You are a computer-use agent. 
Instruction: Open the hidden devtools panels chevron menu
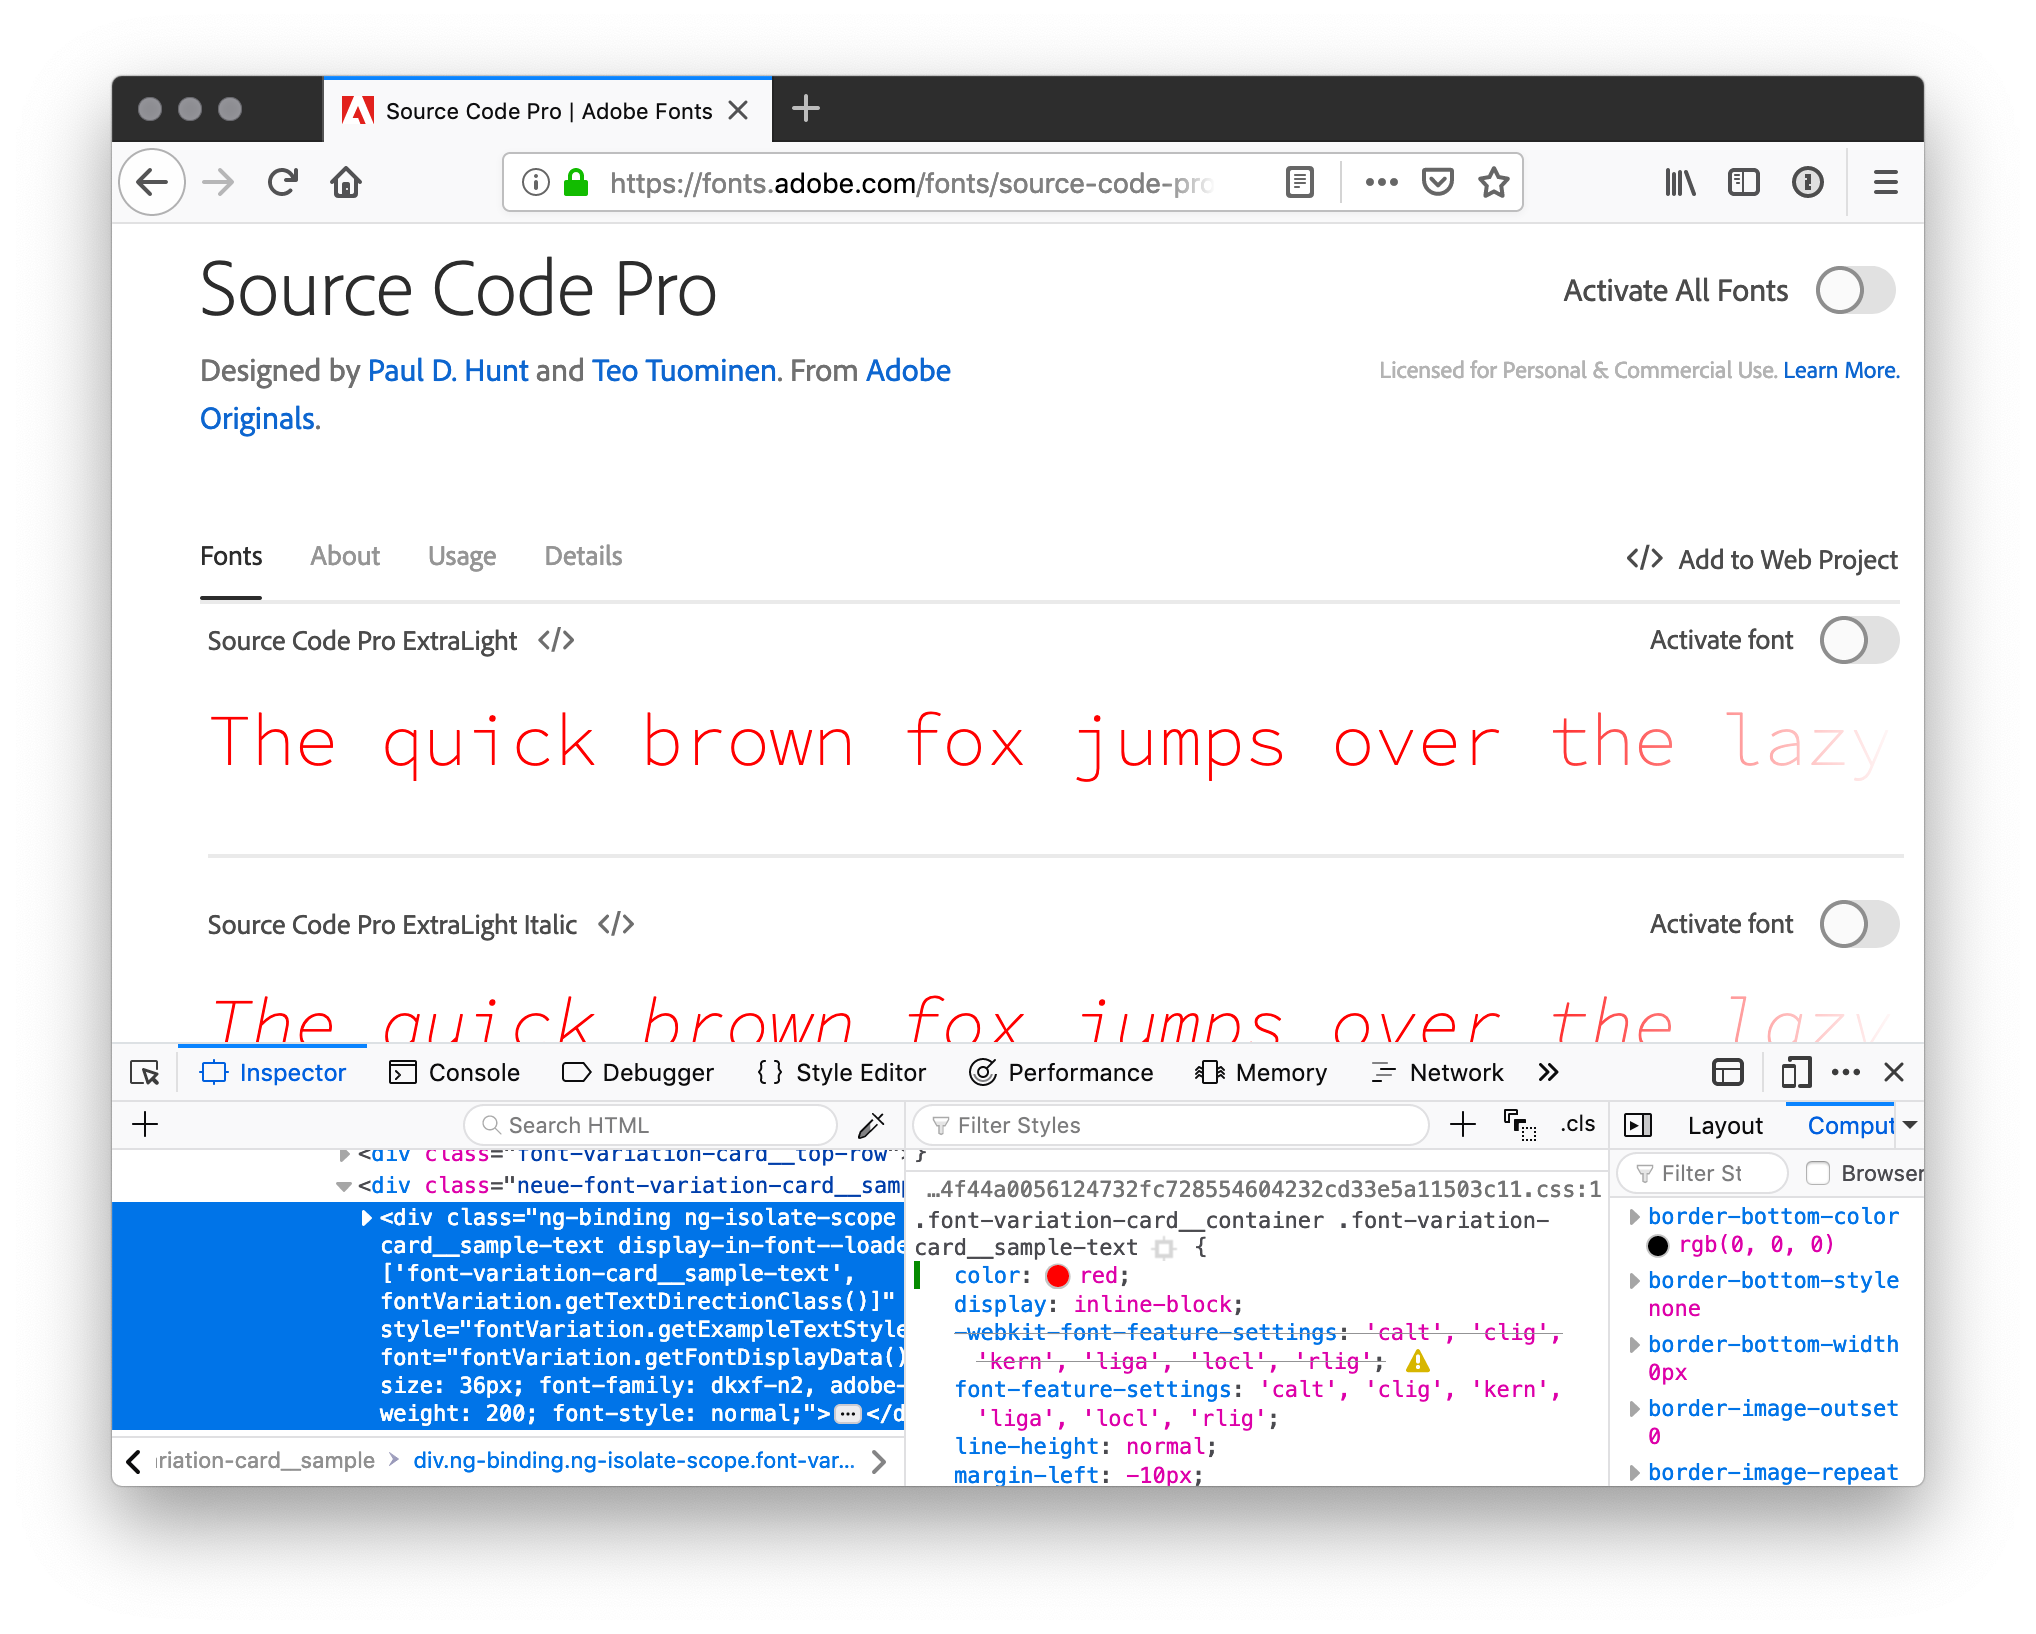pos(1548,1072)
